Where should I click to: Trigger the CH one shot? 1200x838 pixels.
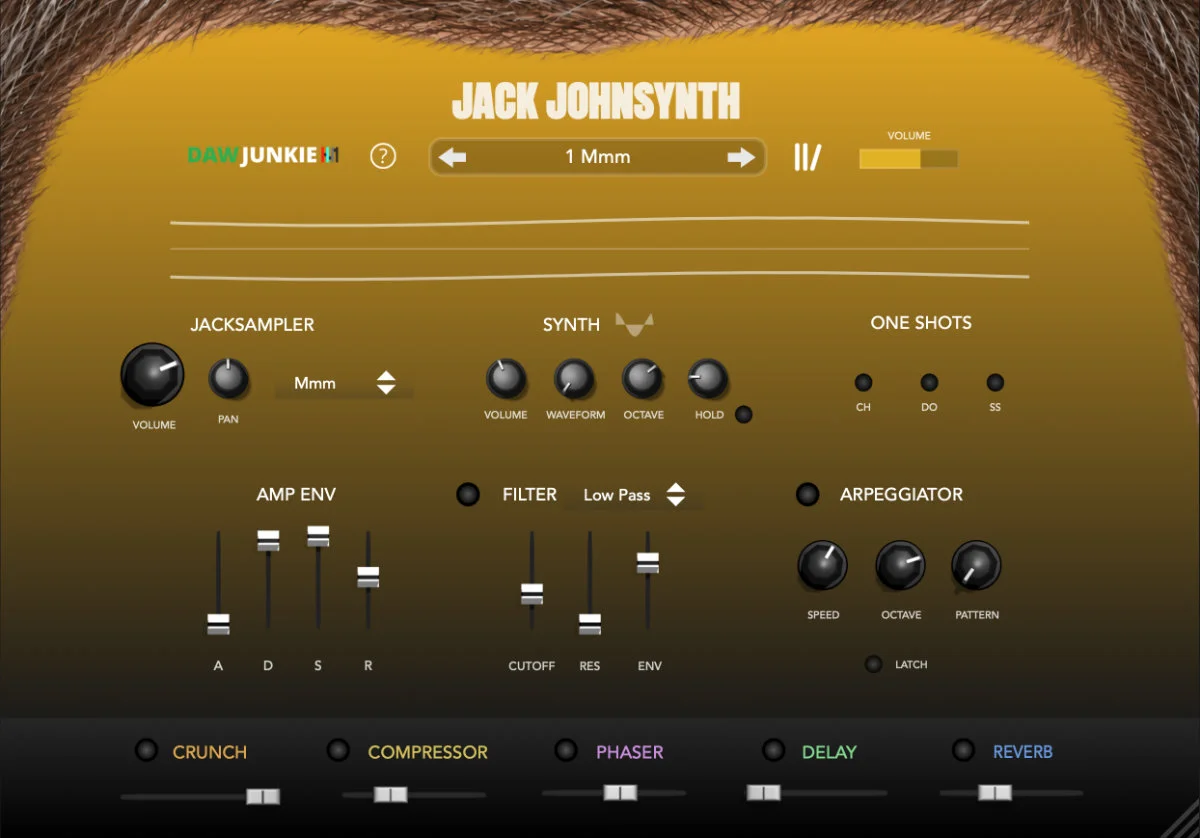(x=863, y=382)
